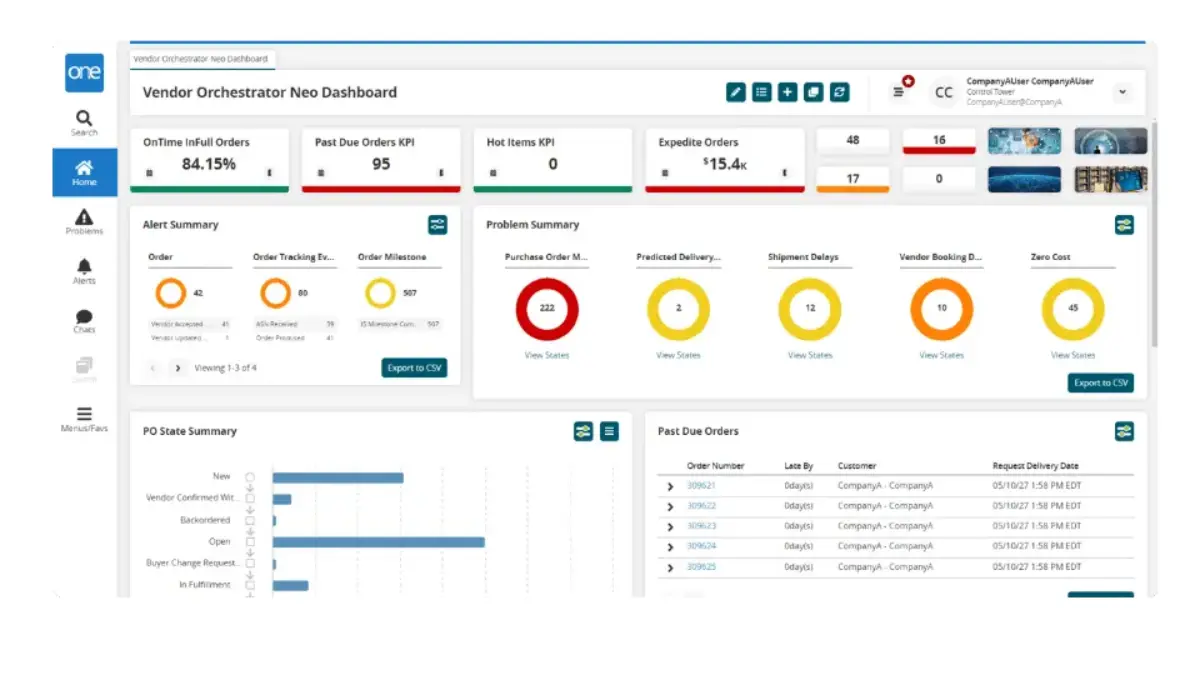Click Export to CSV in Alert Summary
The width and height of the screenshot is (1200, 675).
click(414, 368)
